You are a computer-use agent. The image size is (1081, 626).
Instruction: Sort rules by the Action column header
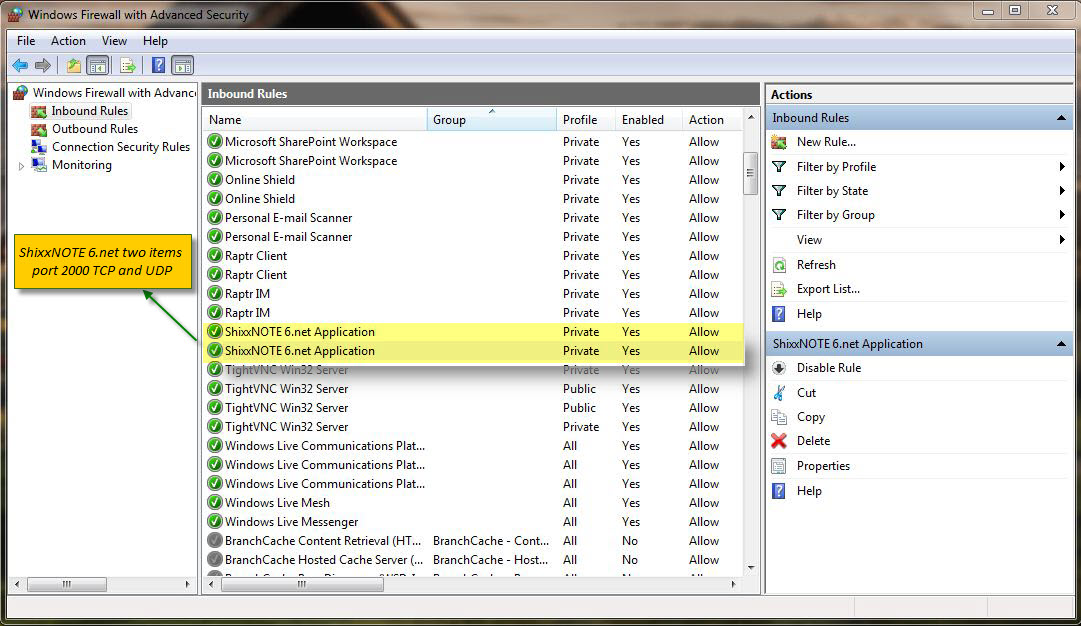pyautogui.click(x=713, y=119)
